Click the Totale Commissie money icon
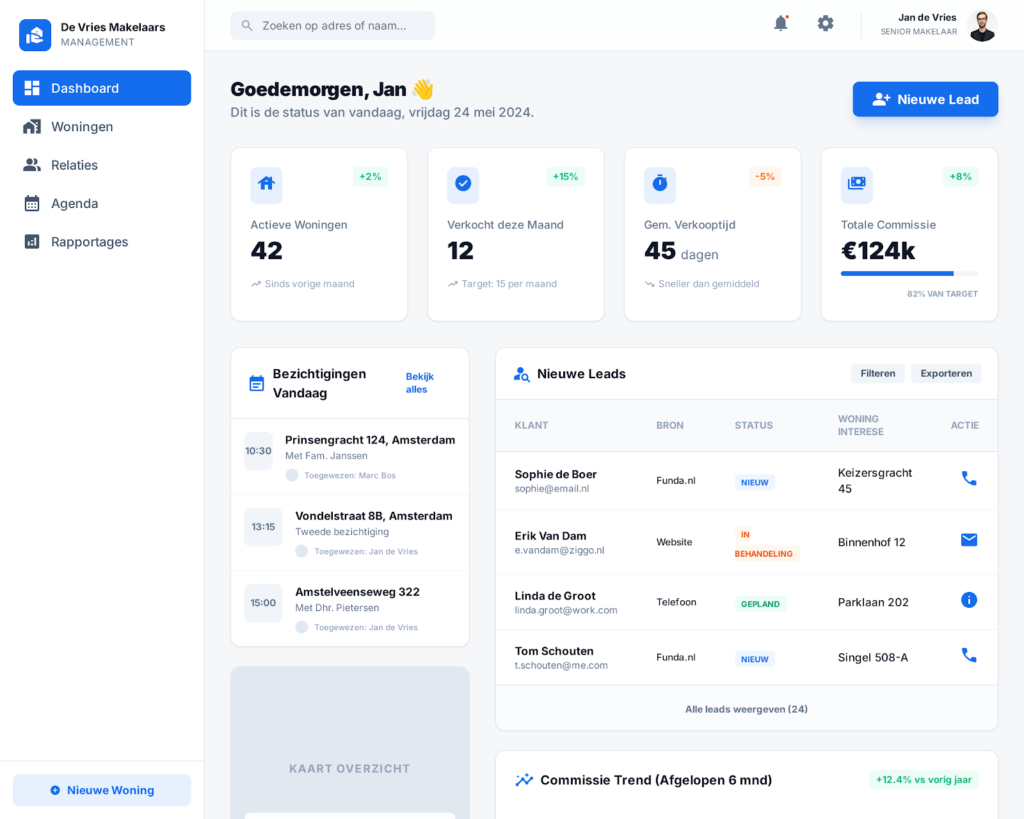This screenshot has height=819, width=1024. click(x=856, y=184)
